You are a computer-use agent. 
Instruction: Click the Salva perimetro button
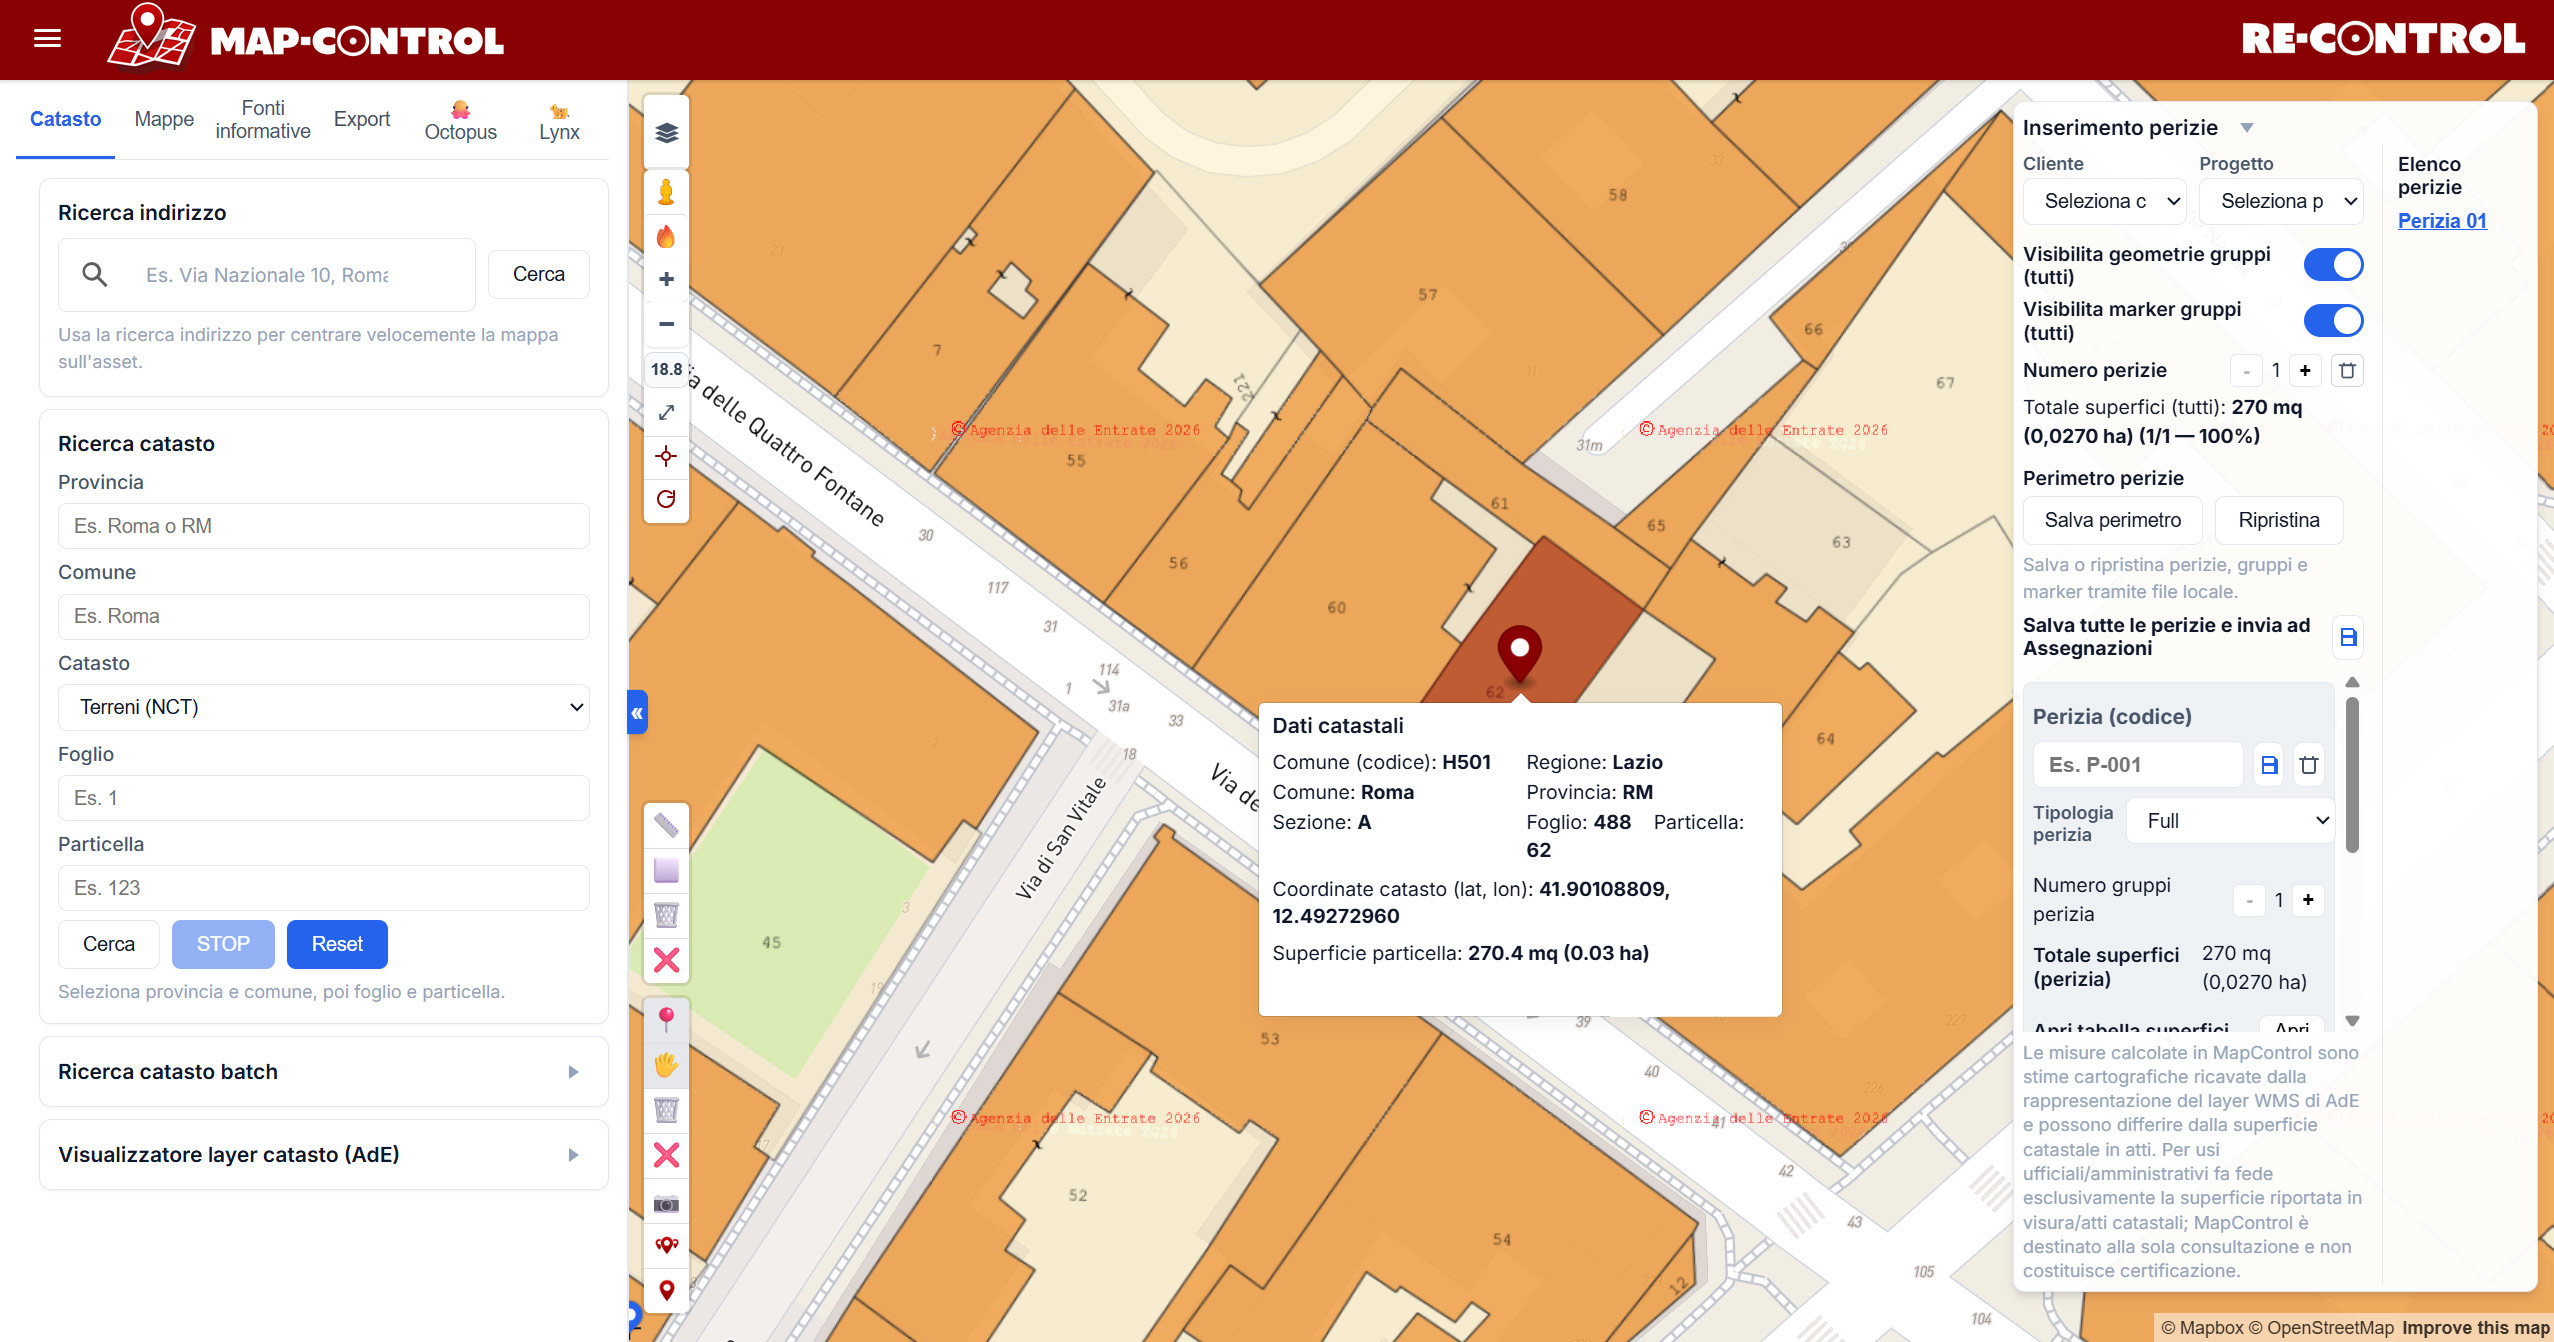[x=2112, y=520]
